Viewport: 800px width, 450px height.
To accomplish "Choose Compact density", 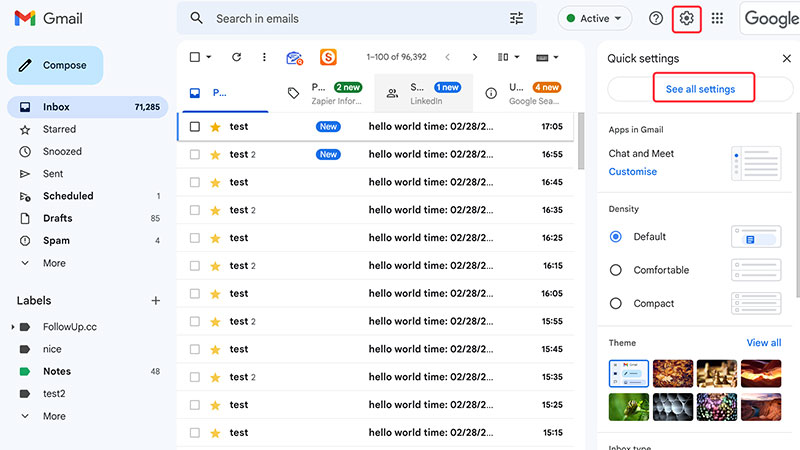I will 616,304.
